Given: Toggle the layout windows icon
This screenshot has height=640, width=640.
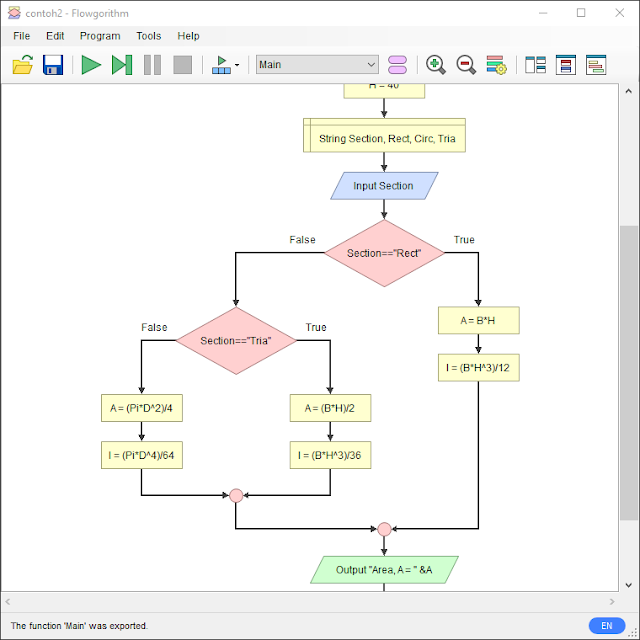Looking at the screenshot, I should pos(535,64).
